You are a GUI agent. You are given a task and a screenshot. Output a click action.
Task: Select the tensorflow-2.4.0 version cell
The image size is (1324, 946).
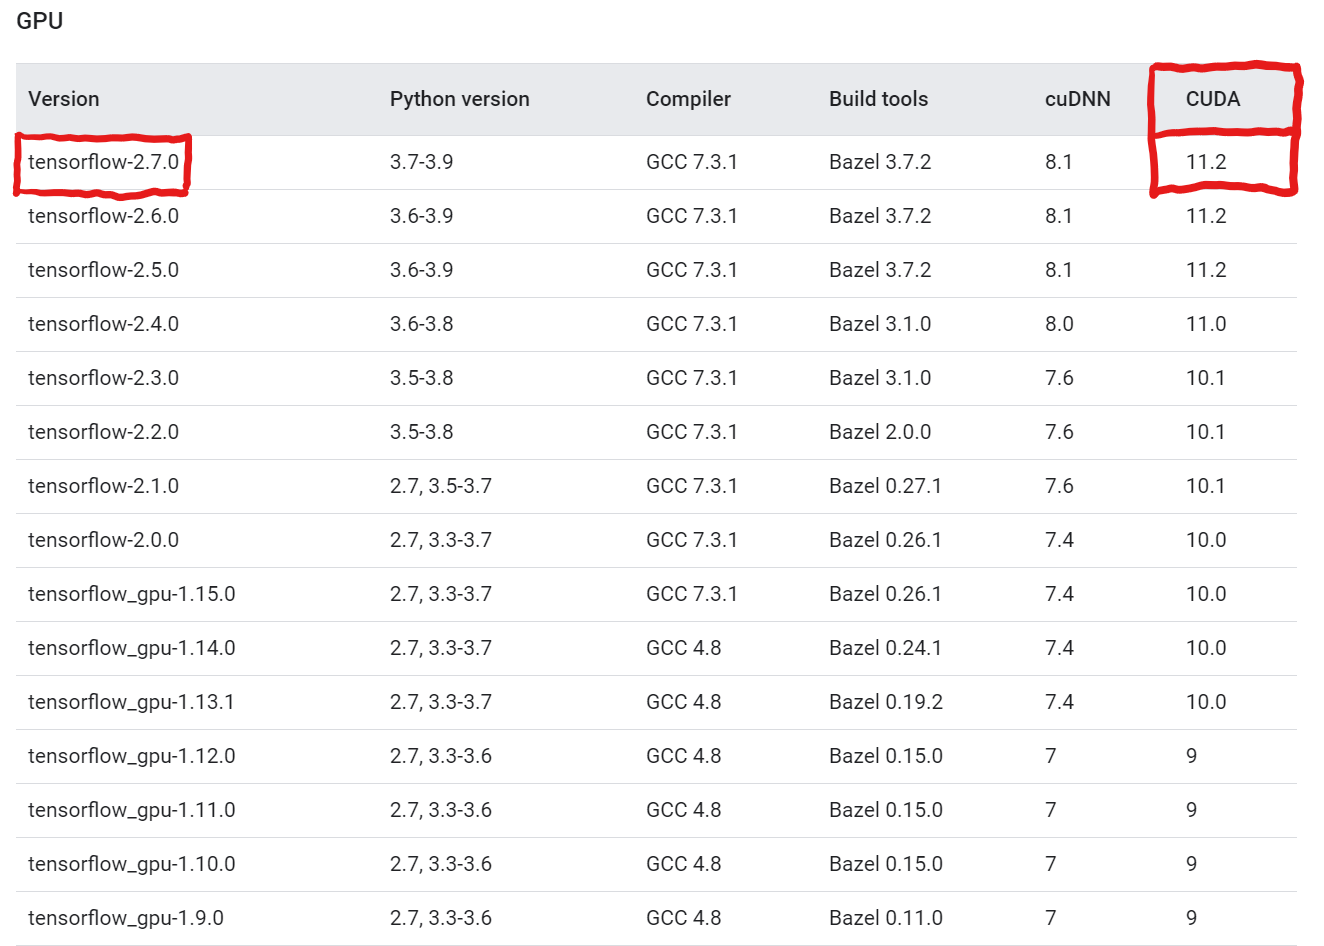pos(104,324)
